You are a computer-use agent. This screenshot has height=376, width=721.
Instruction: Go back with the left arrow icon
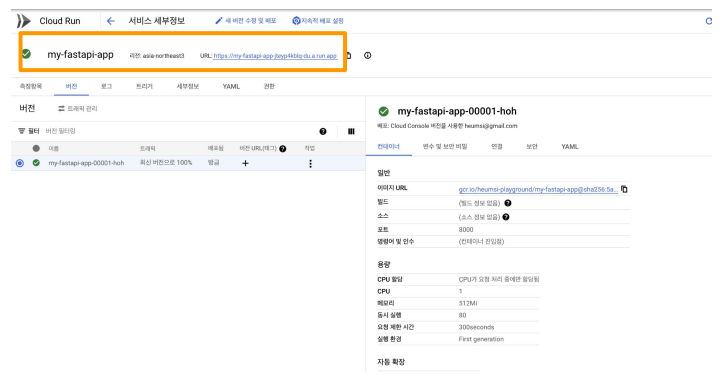tap(110, 21)
